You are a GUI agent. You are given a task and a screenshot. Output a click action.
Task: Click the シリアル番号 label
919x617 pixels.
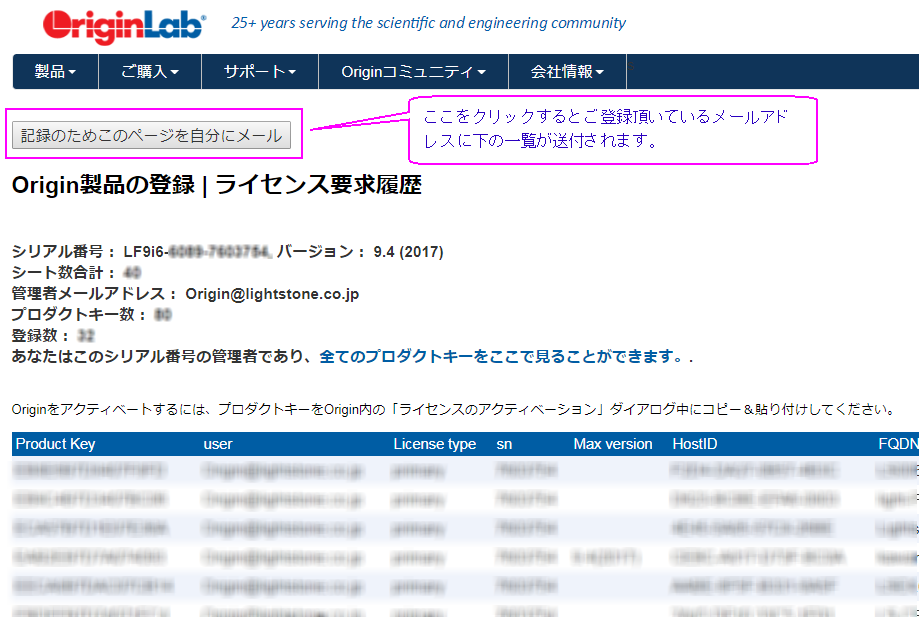[64, 252]
